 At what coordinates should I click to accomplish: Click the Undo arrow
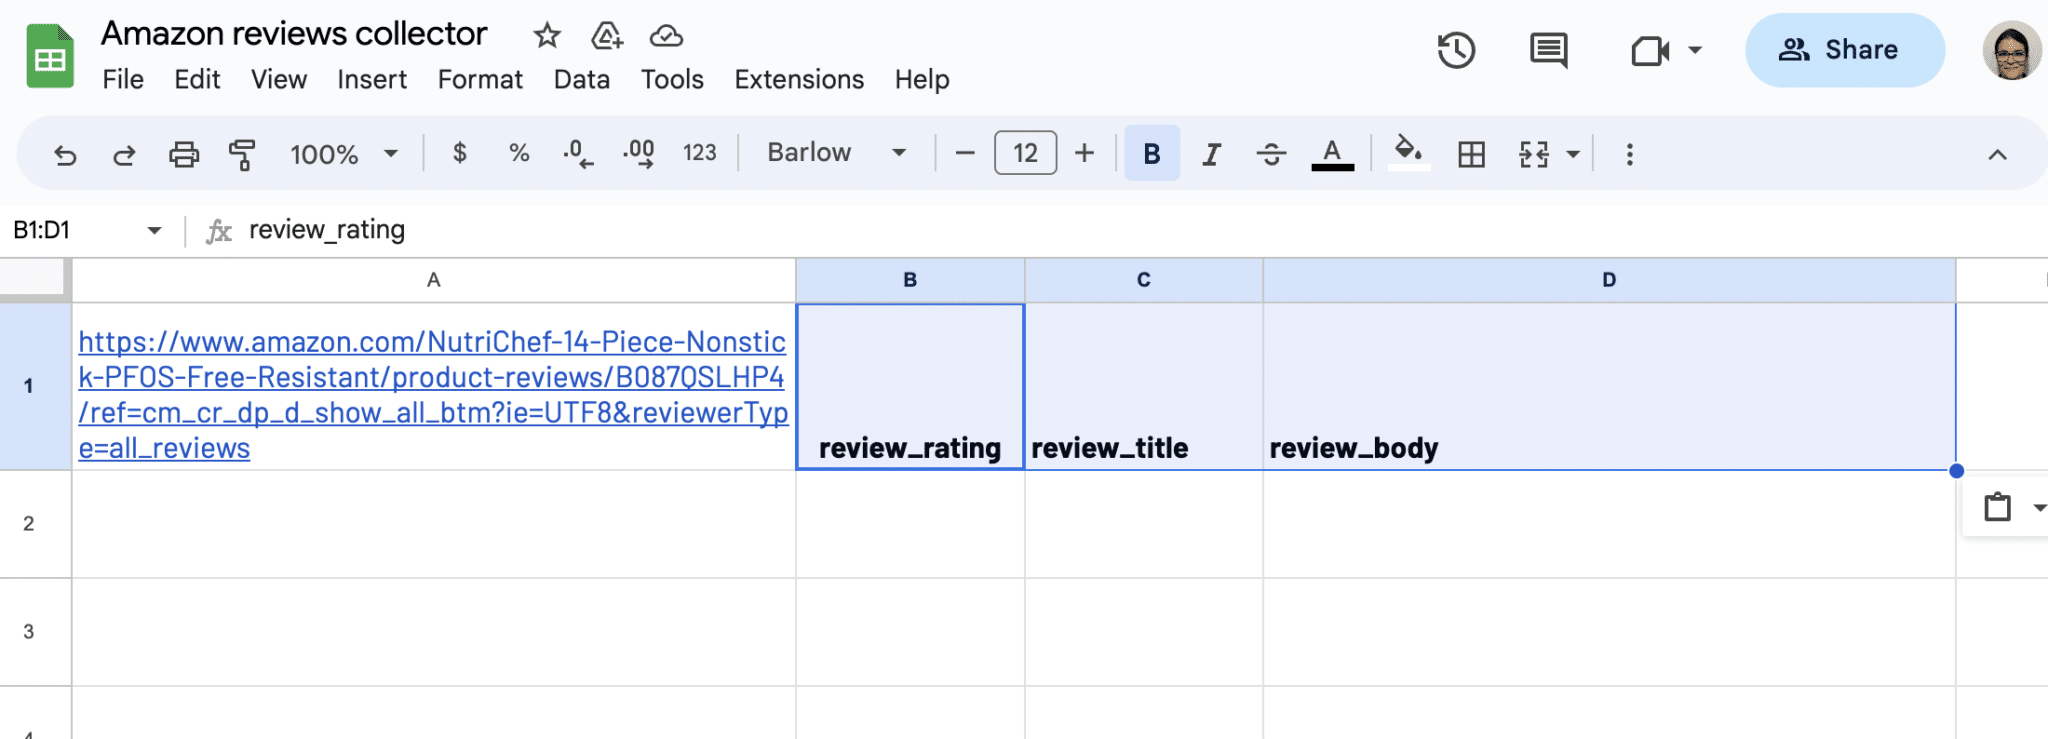point(65,154)
